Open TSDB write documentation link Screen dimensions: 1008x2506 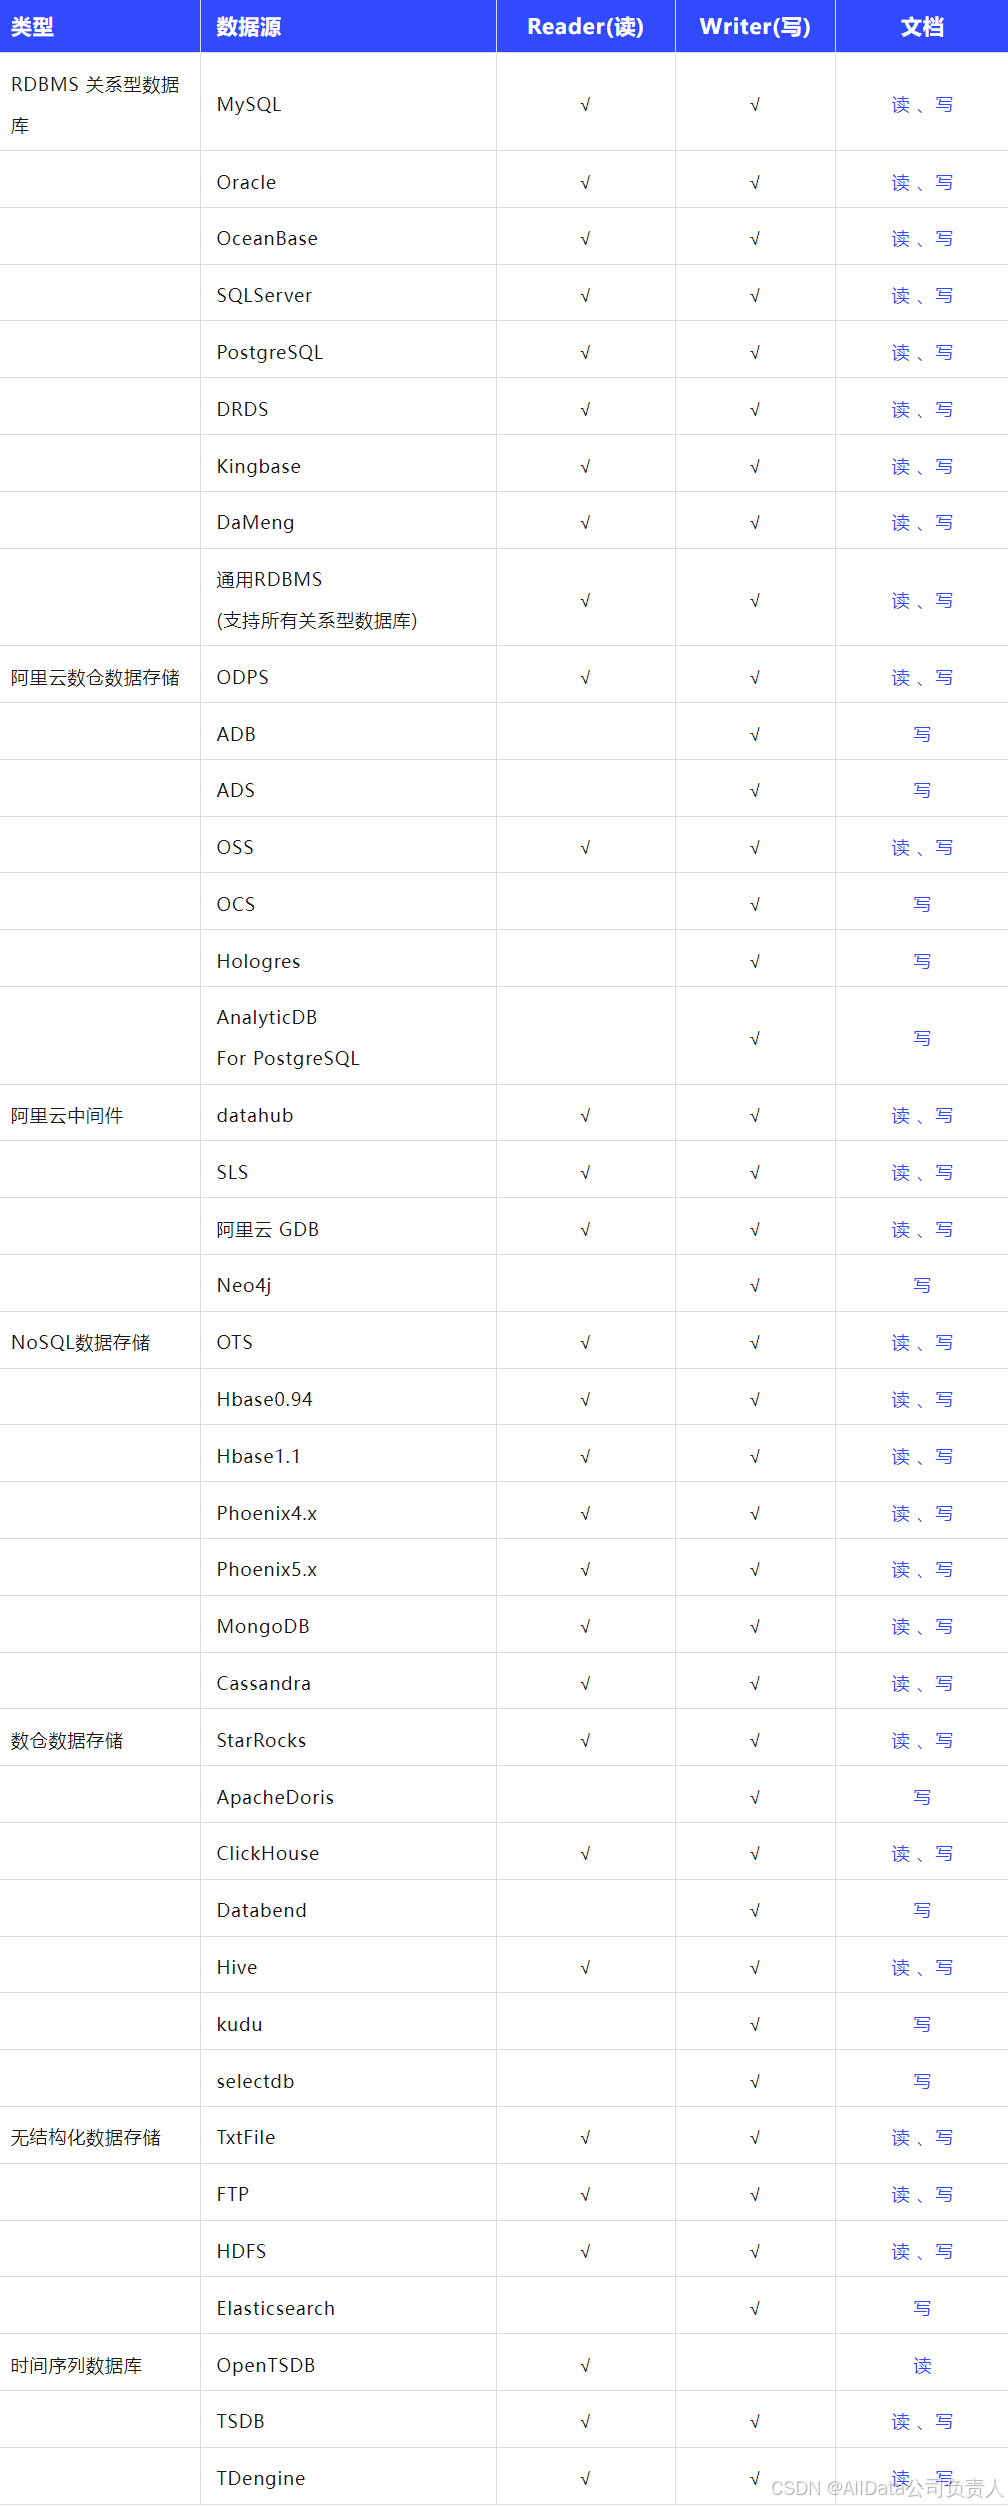pos(944,2422)
